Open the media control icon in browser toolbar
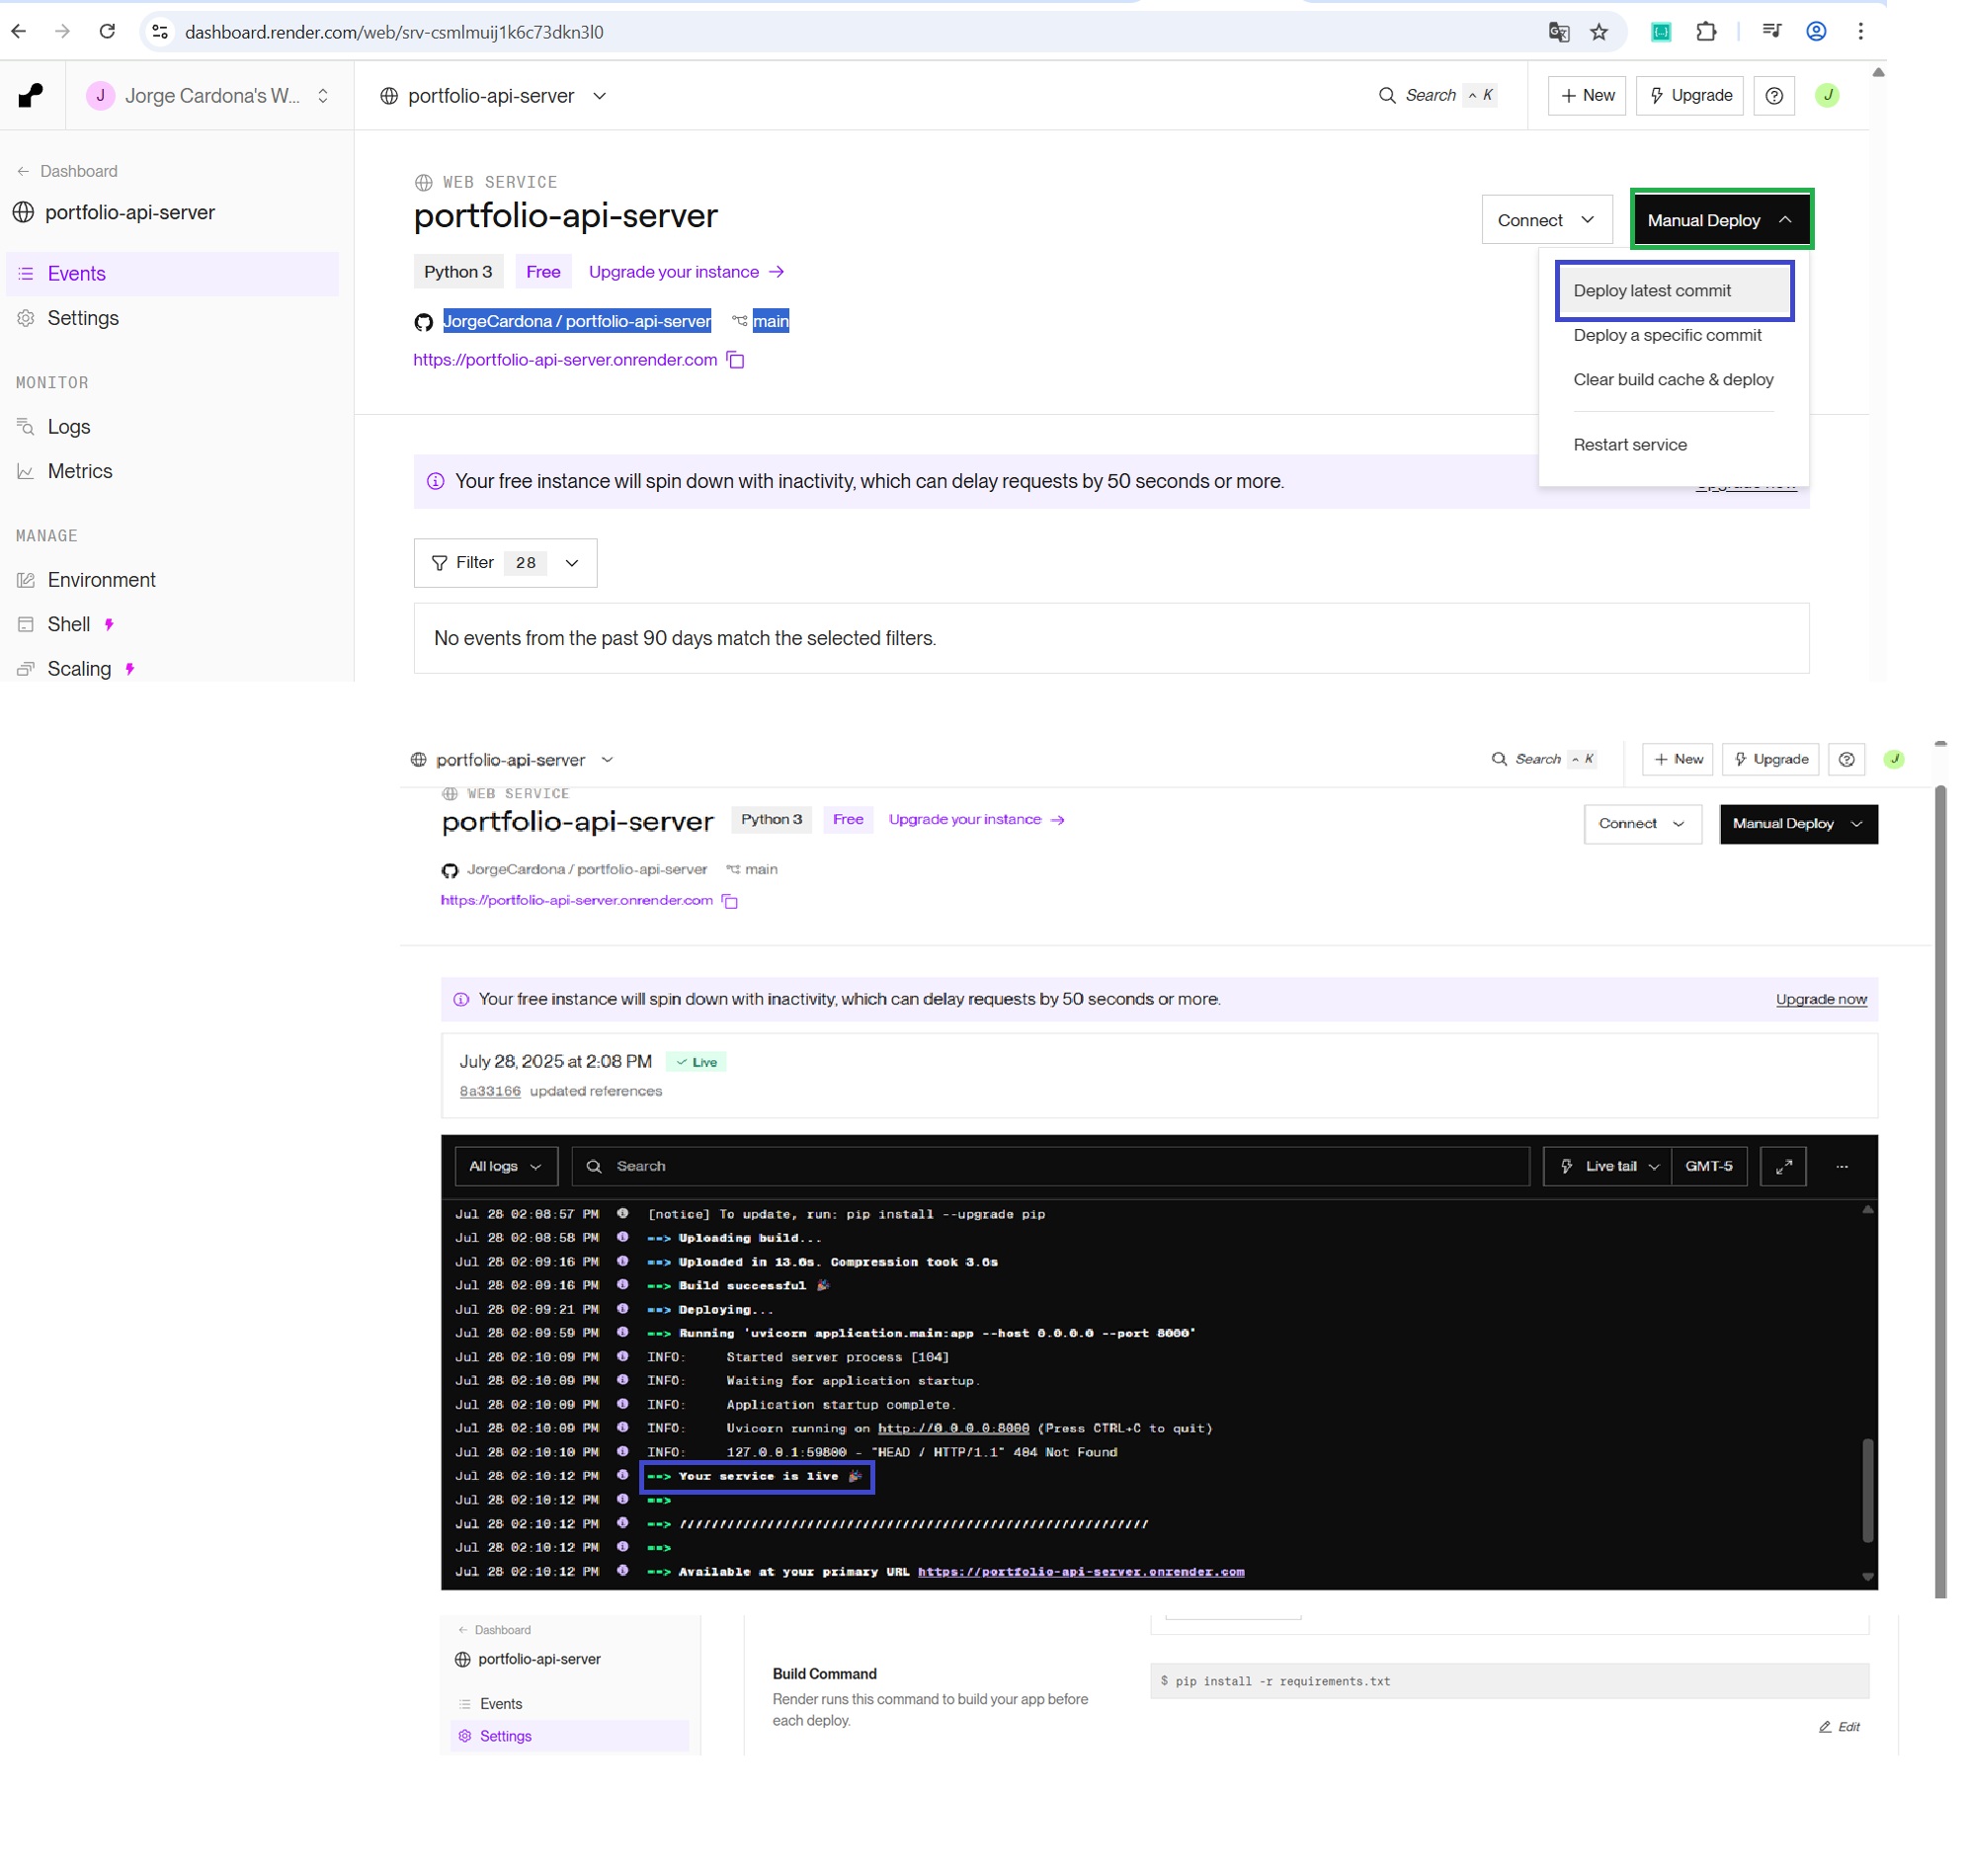Screen dimensions: 1968x1876 (x=1772, y=32)
